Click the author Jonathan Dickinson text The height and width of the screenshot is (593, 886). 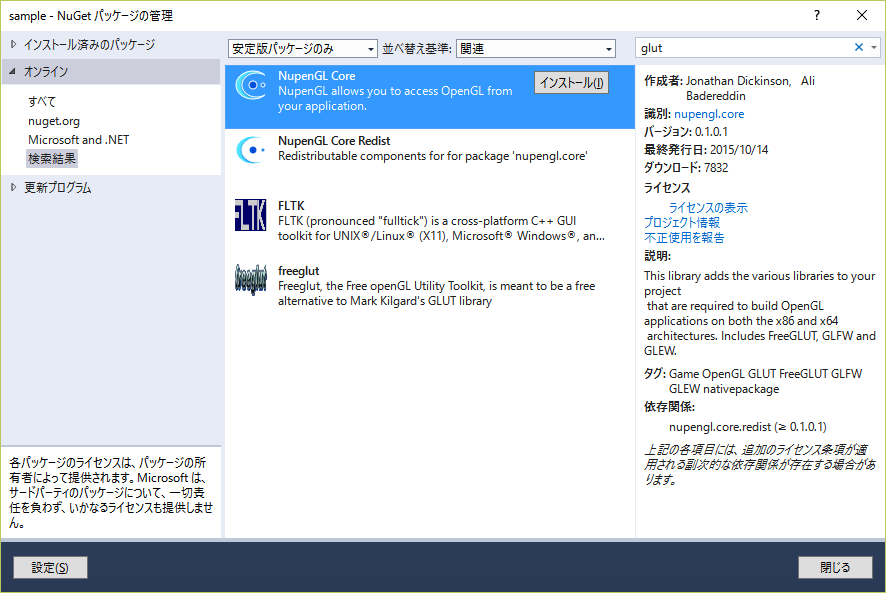click(x=737, y=81)
